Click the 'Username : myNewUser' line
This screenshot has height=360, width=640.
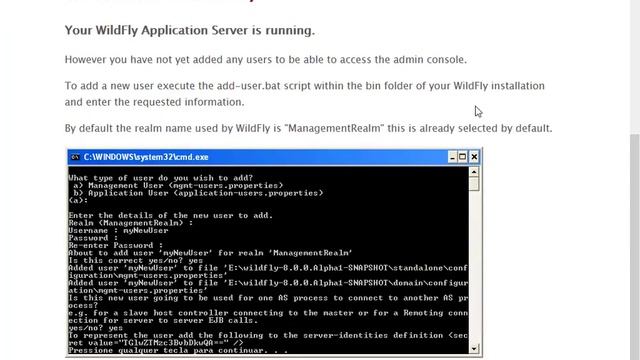point(118,231)
